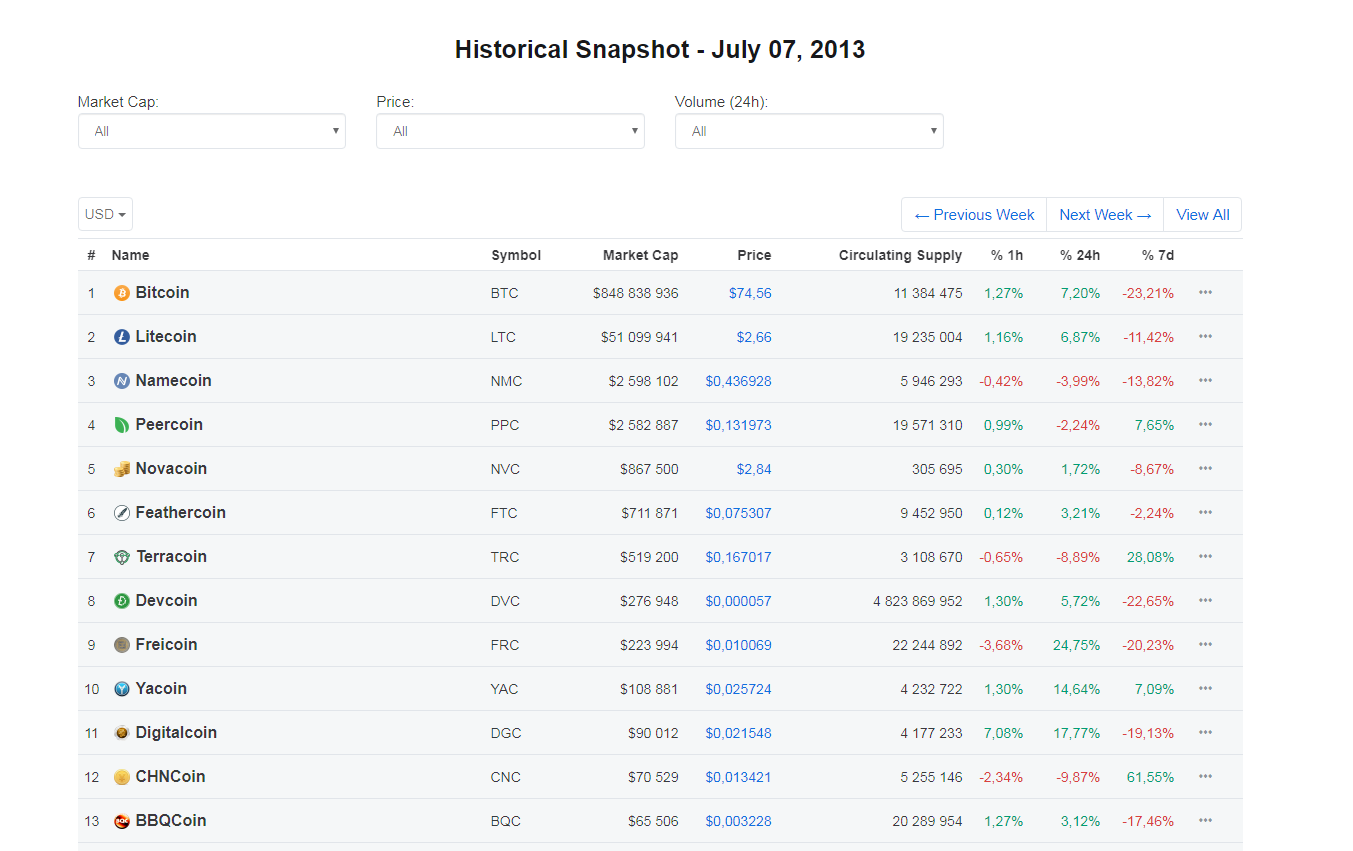
Task: Open the Volume (24h) filter dropdown
Action: (809, 131)
